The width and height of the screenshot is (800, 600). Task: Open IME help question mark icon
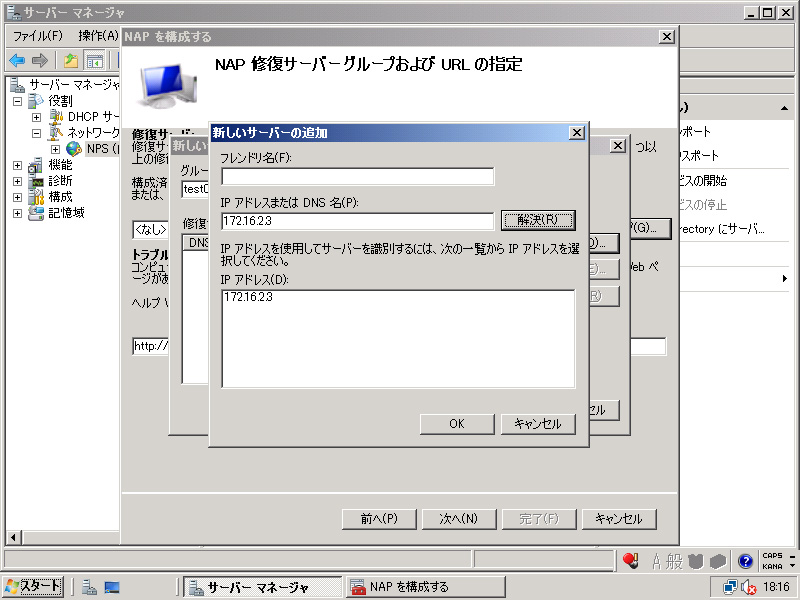745,561
